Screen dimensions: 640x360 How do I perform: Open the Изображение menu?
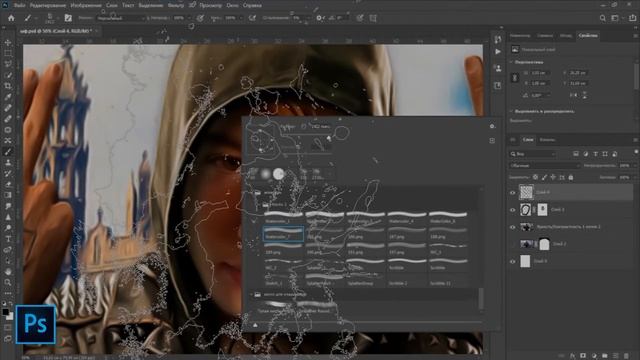86,5
